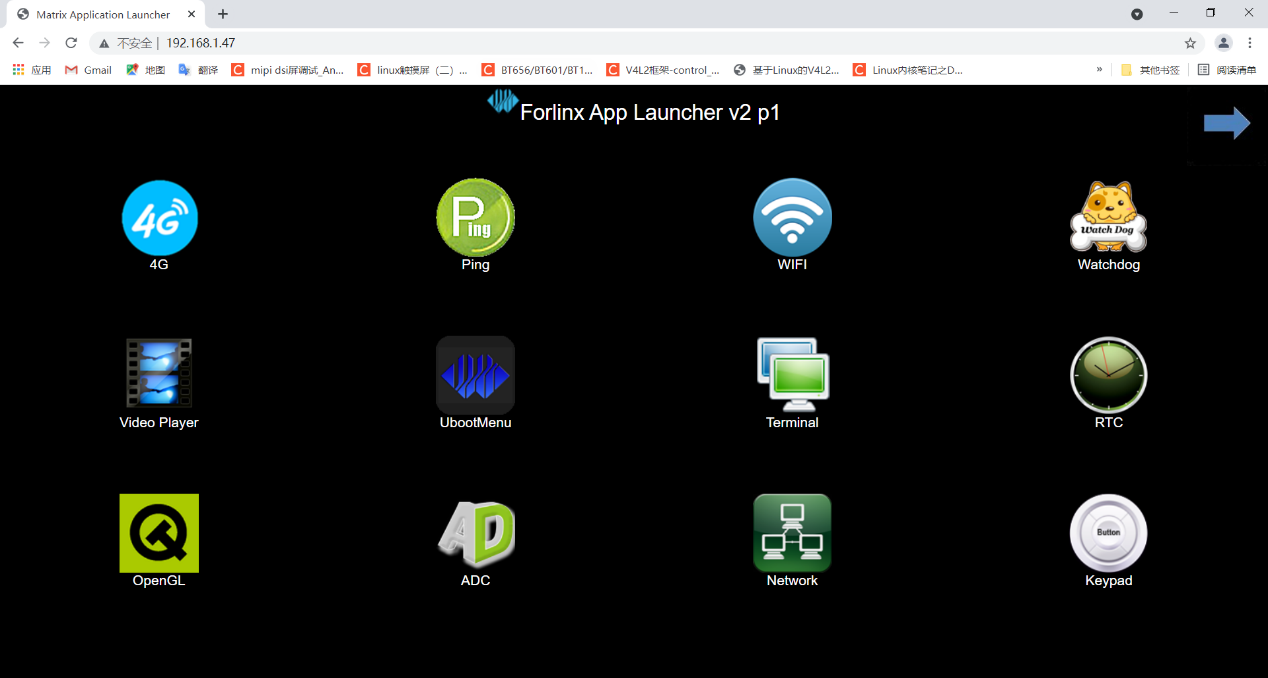Screen dimensions: 1268x678
Task: Open the OpenGL app icon
Action: pyautogui.click(x=159, y=532)
